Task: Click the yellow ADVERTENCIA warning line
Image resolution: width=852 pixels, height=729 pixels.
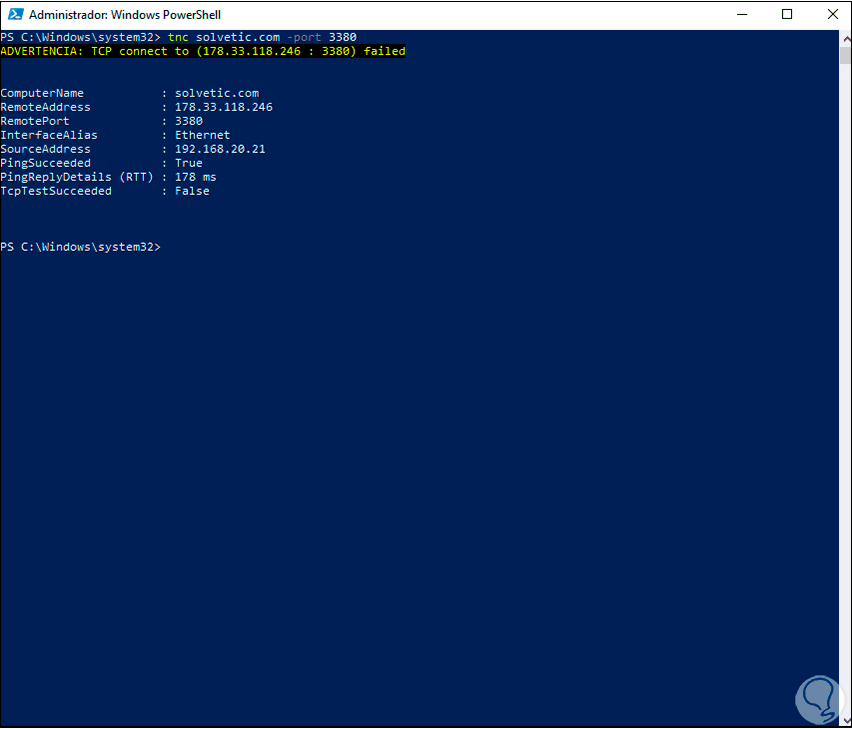Action: tap(203, 51)
